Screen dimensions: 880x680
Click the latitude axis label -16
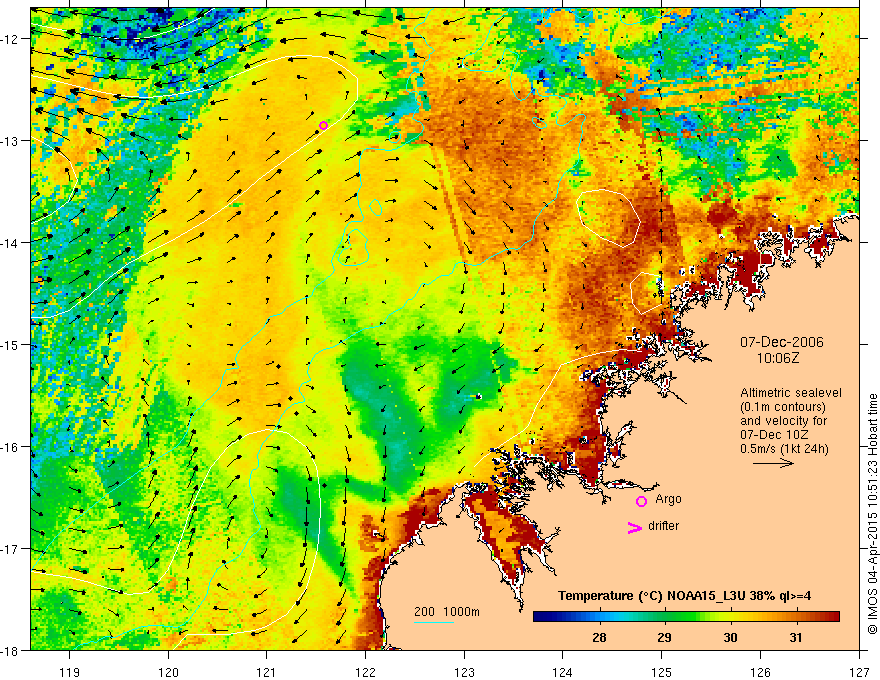coord(10,447)
